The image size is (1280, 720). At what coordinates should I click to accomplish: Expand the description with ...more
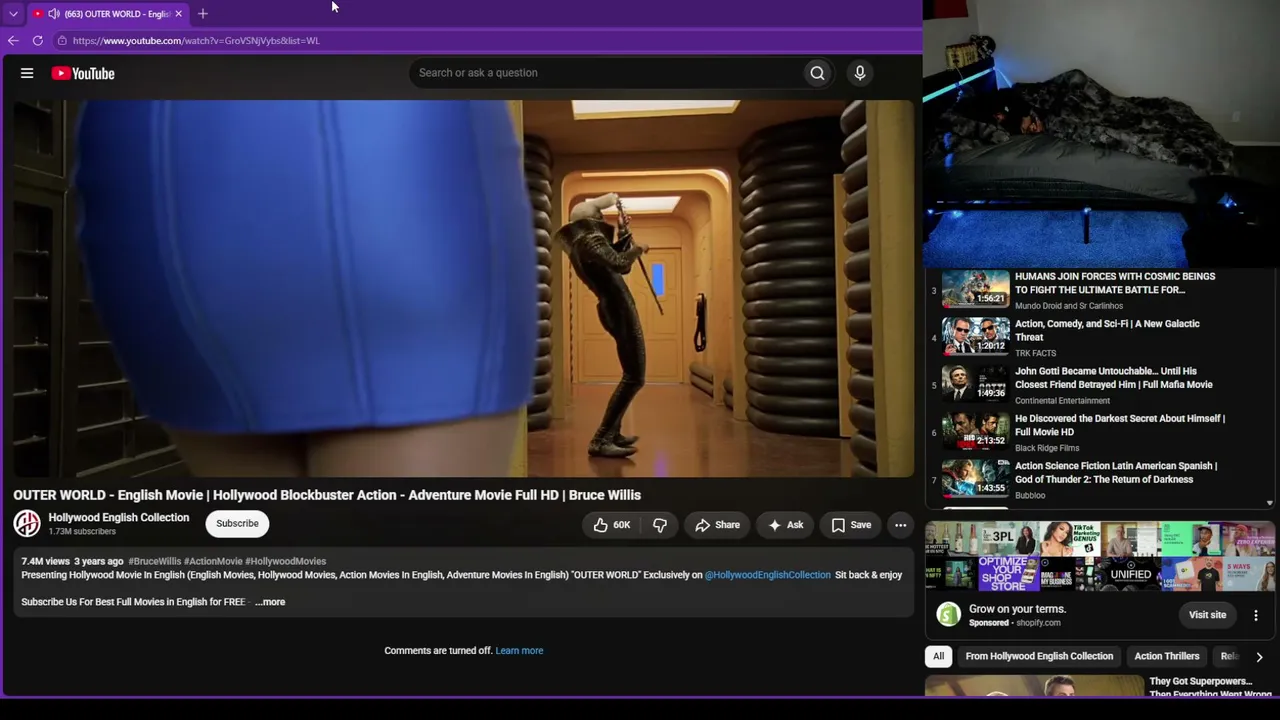click(x=270, y=602)
